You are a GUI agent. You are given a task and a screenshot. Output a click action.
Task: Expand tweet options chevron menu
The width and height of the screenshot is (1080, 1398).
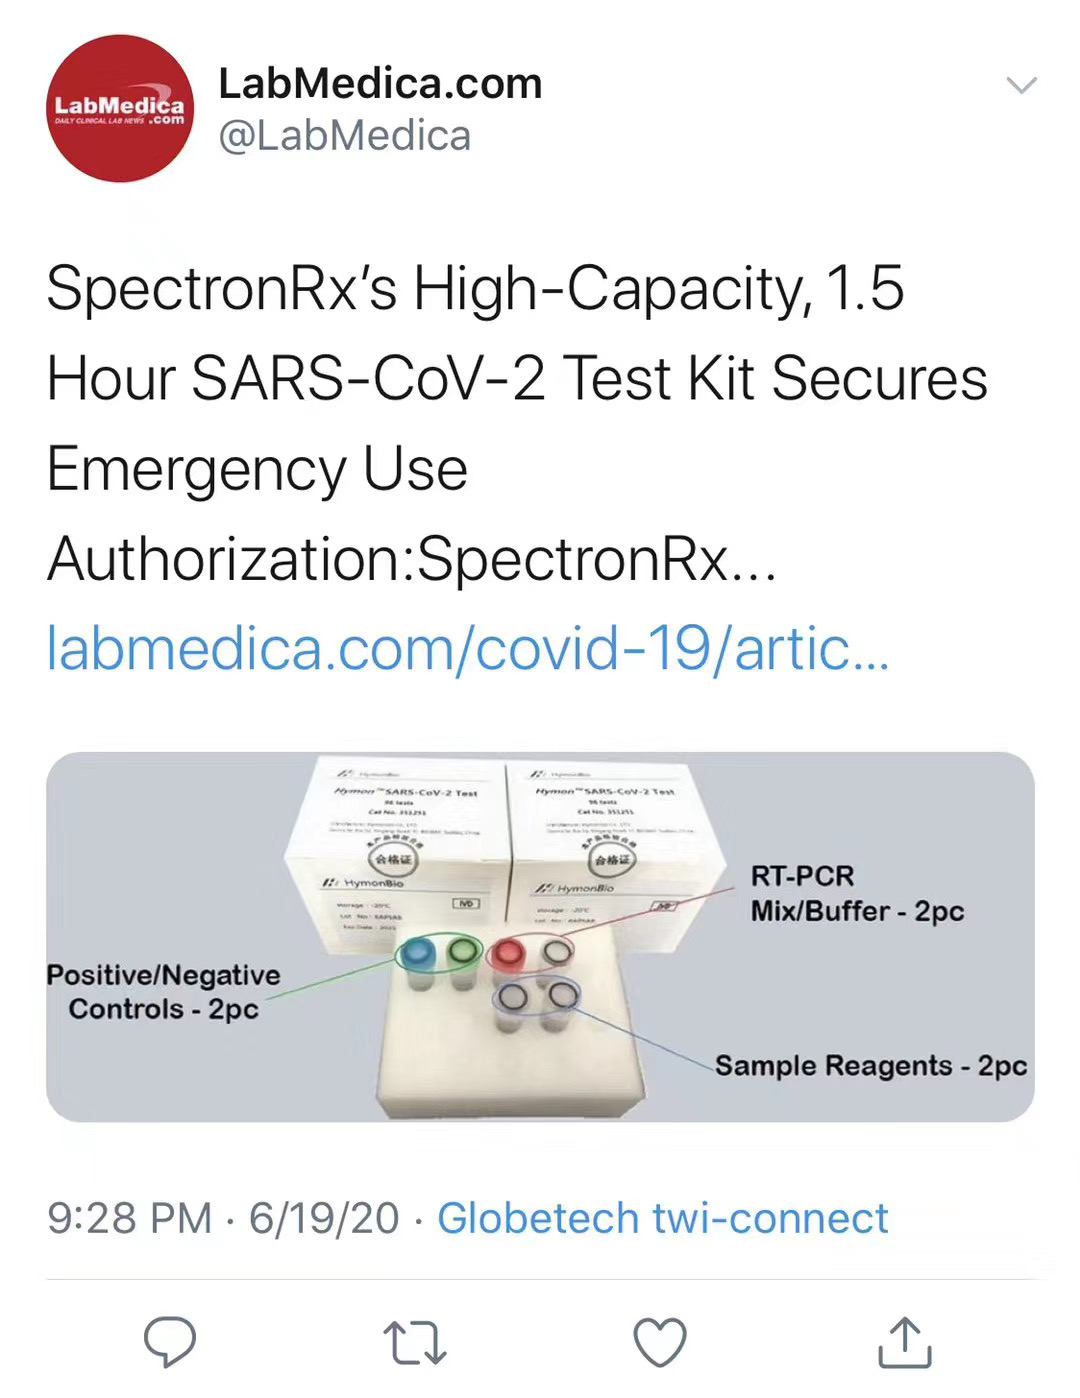click(1021, 85)
